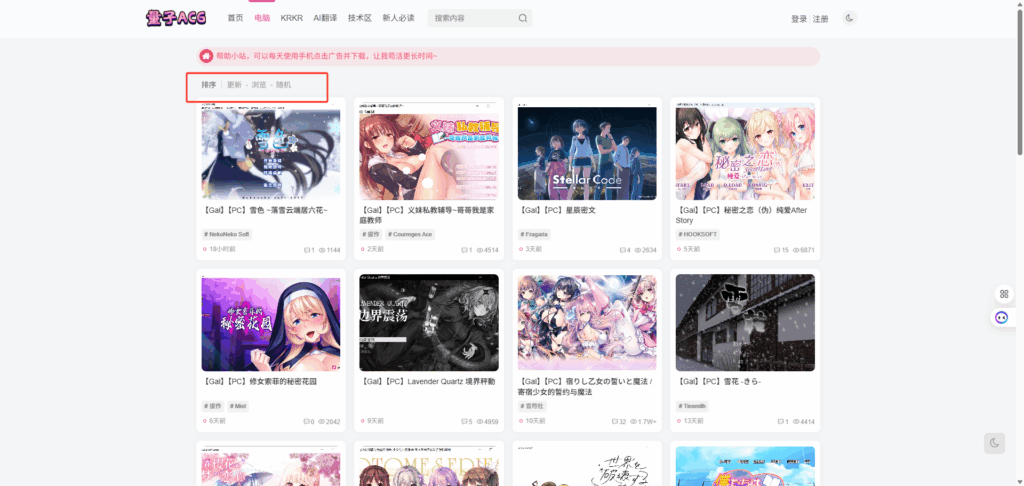Sort posts by 更新
1024x486 pixels.
pos(234,85)
